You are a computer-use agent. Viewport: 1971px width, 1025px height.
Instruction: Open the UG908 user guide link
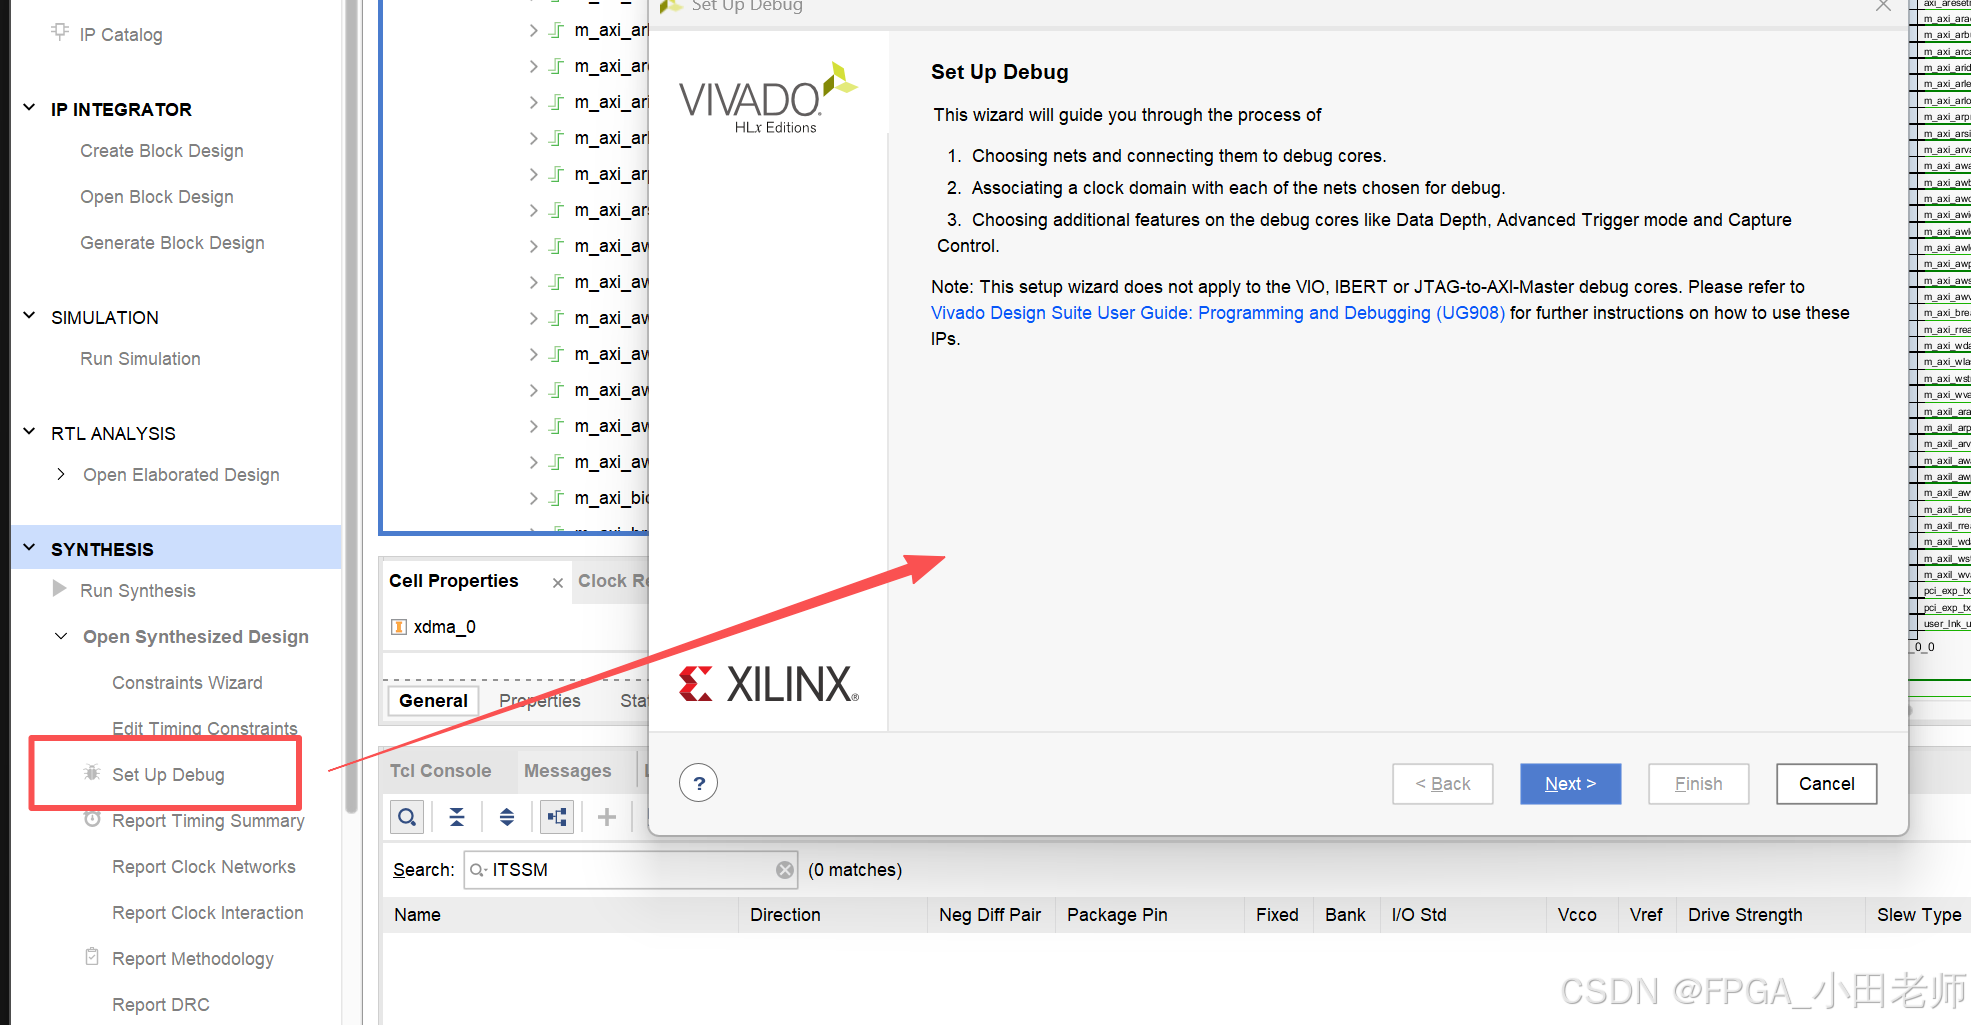(1218, 313)
